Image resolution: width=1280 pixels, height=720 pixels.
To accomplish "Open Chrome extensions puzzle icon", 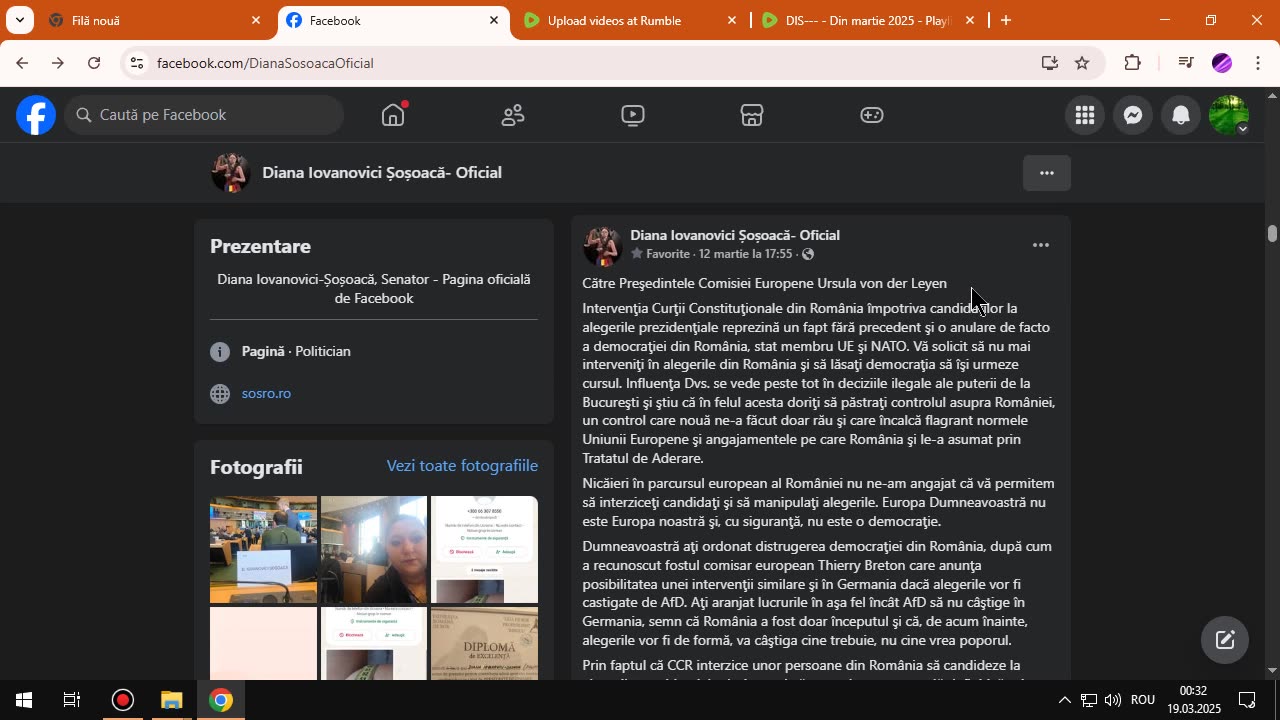I will pos(1132,63).
